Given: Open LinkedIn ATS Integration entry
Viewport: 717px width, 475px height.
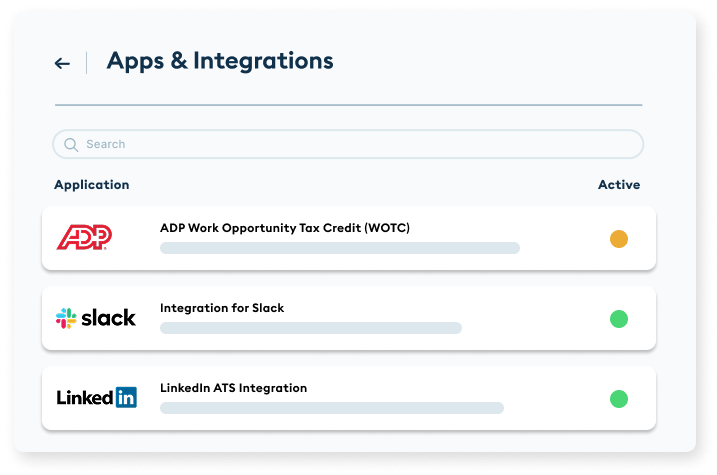Looking at the screenshot, I should point(233,388).
